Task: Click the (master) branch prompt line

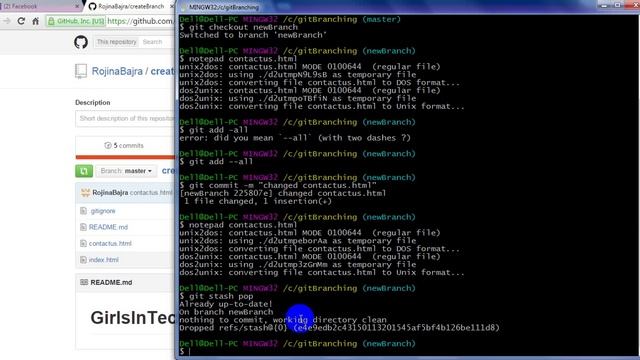Action: [290, 19]
